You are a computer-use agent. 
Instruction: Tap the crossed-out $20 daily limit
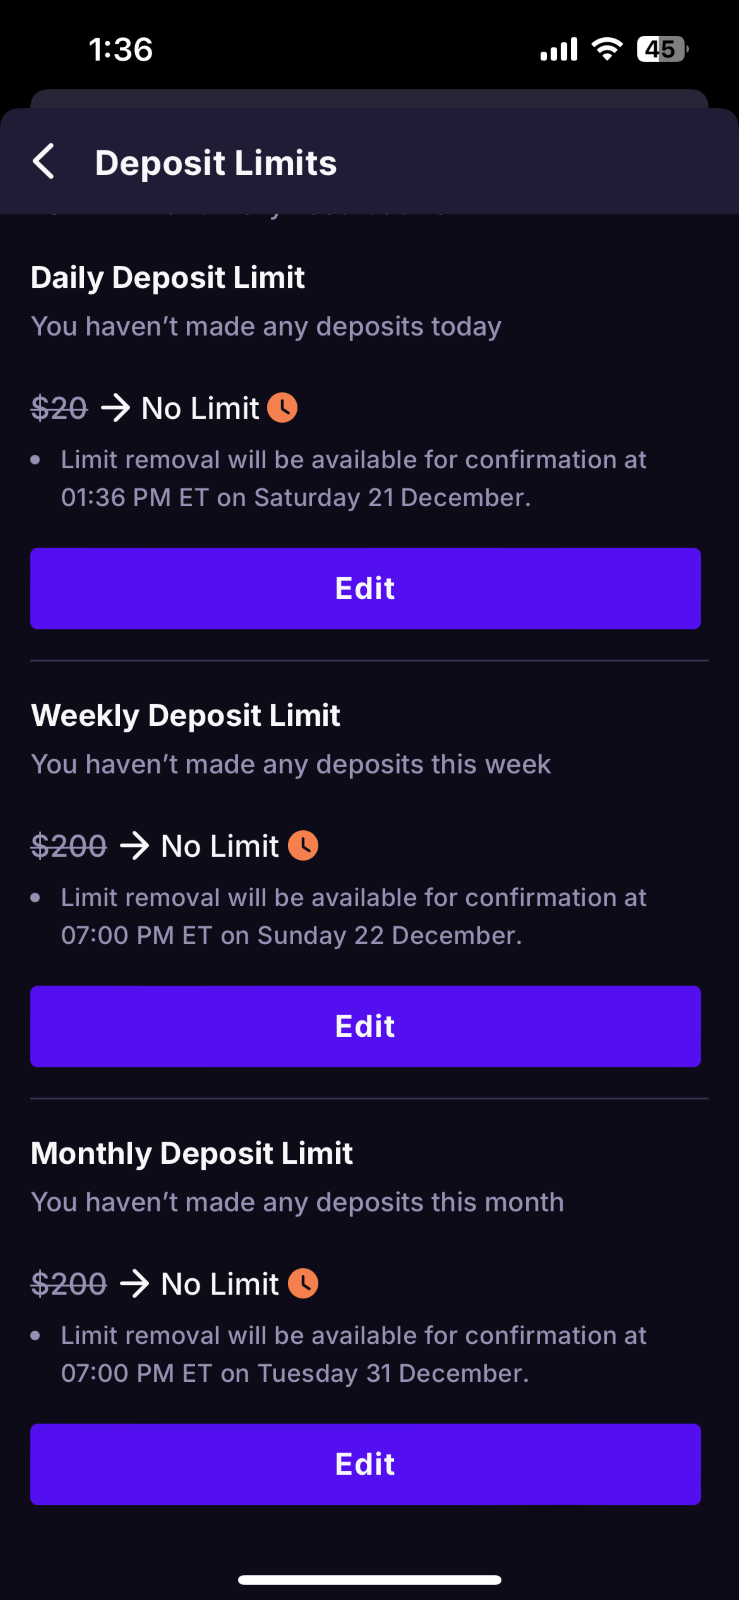[x=59, y=408]
